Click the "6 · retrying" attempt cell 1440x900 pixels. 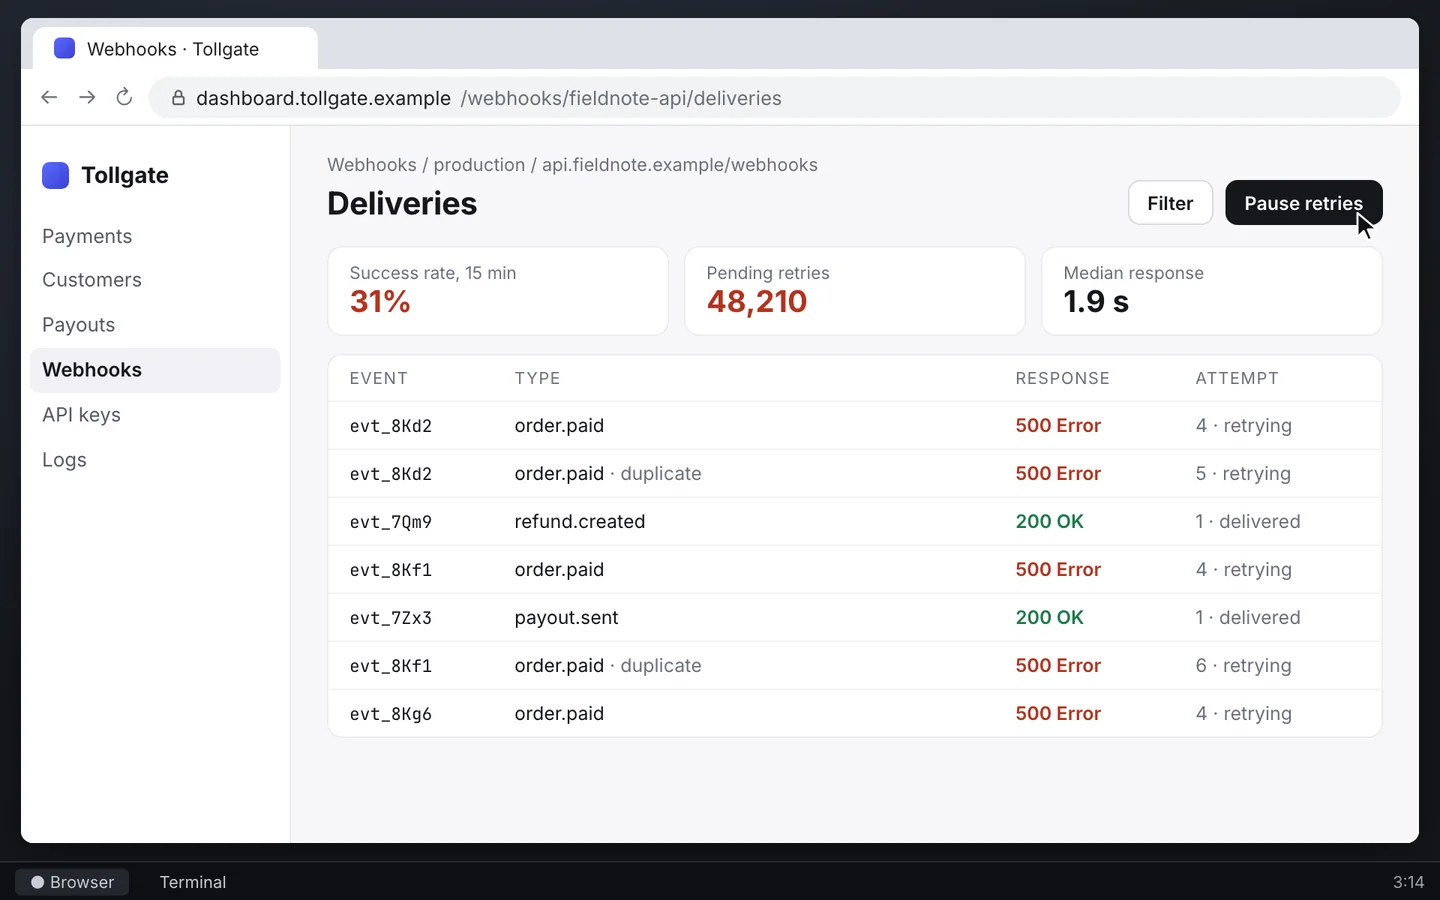pyautogui.click(x=1243, y=666)
